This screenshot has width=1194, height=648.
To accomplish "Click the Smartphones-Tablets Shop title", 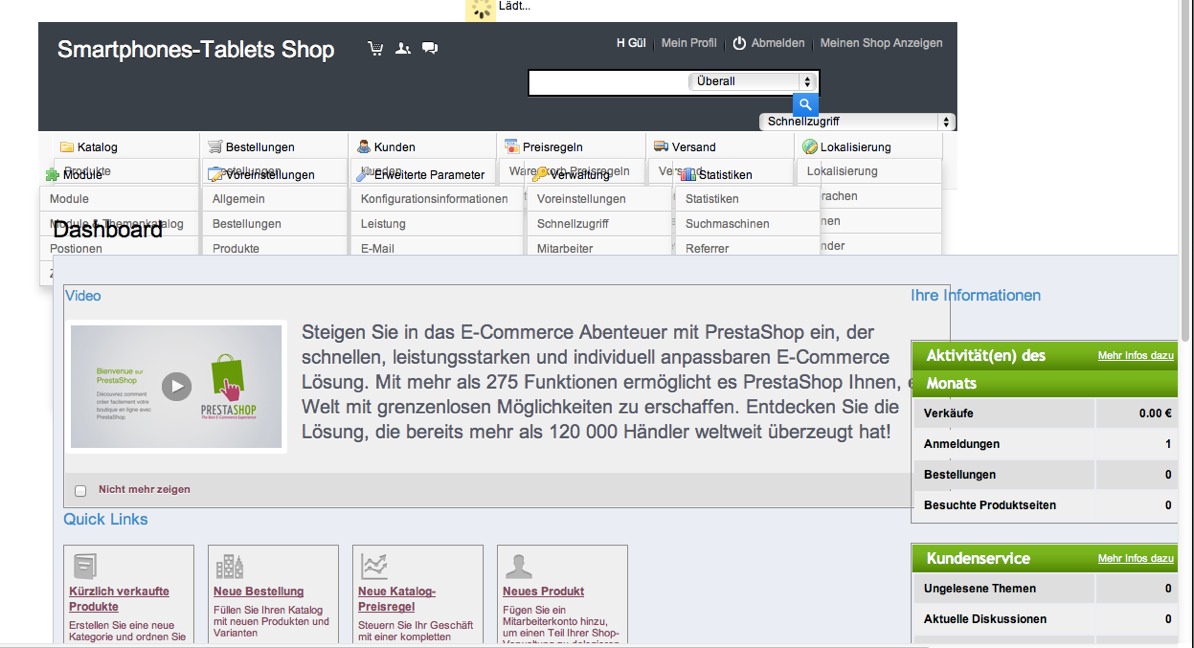I will [x=196, y=49].
